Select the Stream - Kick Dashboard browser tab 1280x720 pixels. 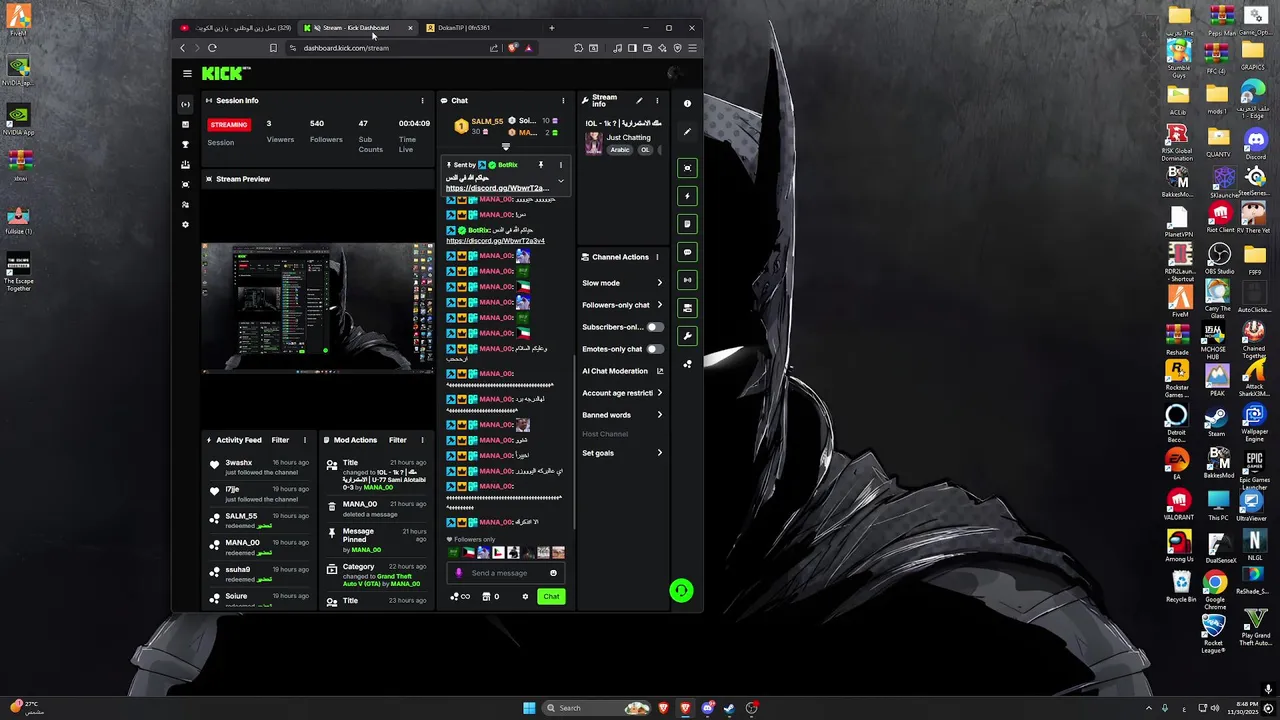pos(358,28)
